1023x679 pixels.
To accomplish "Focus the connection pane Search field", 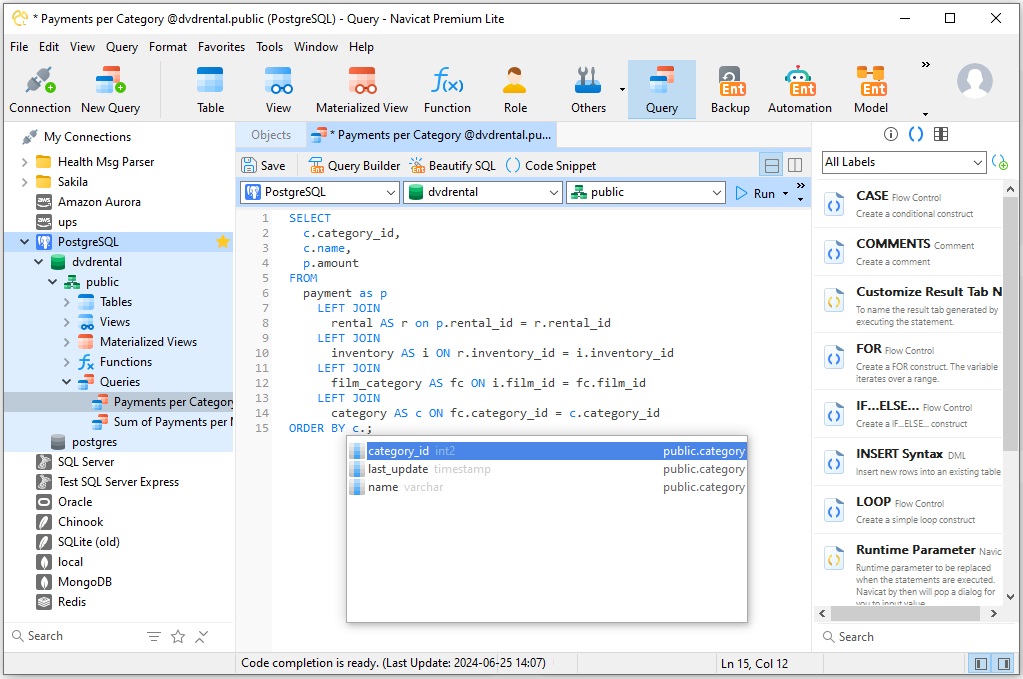I will click(x=72, y=637).
